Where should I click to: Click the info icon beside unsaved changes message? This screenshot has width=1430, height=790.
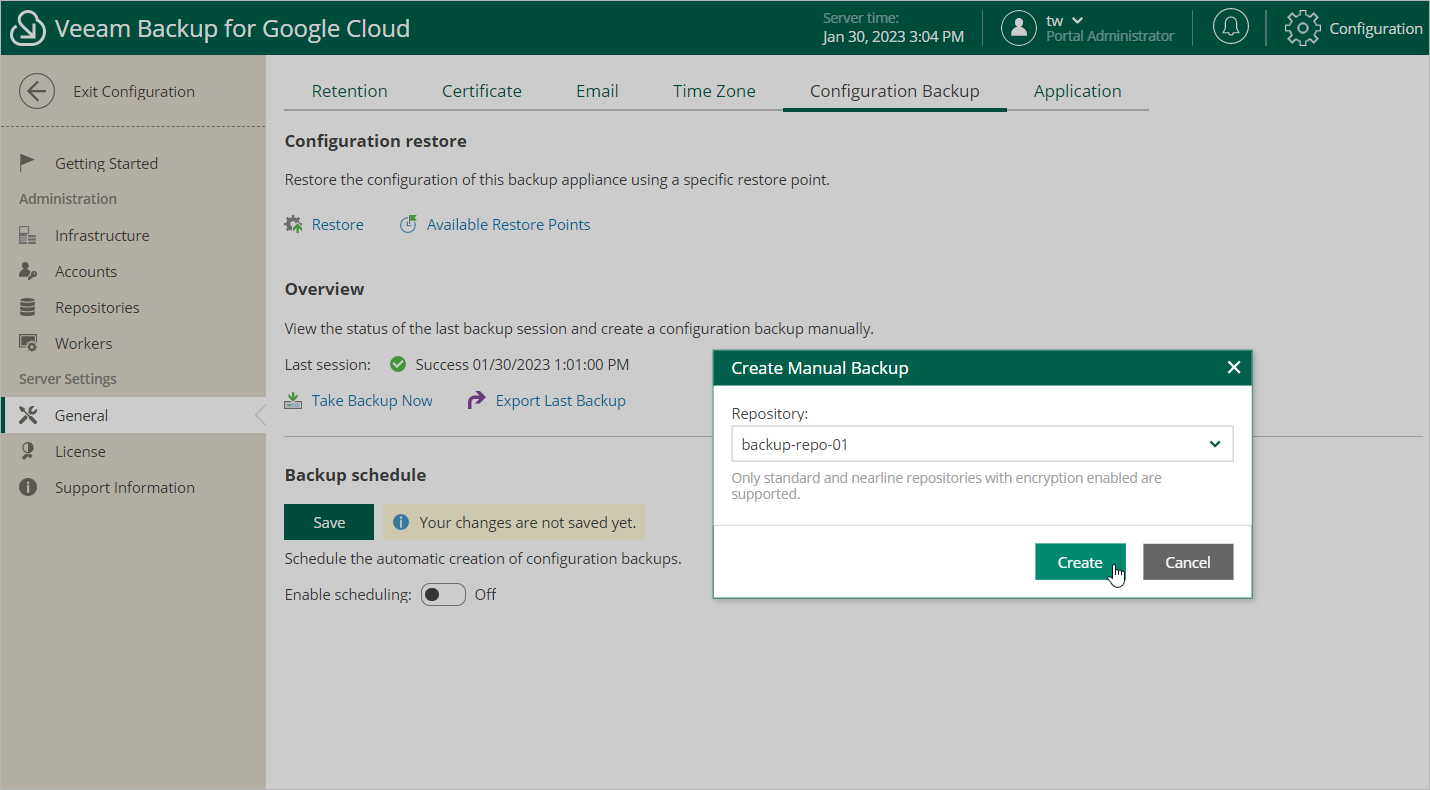[x=401, y=522]
